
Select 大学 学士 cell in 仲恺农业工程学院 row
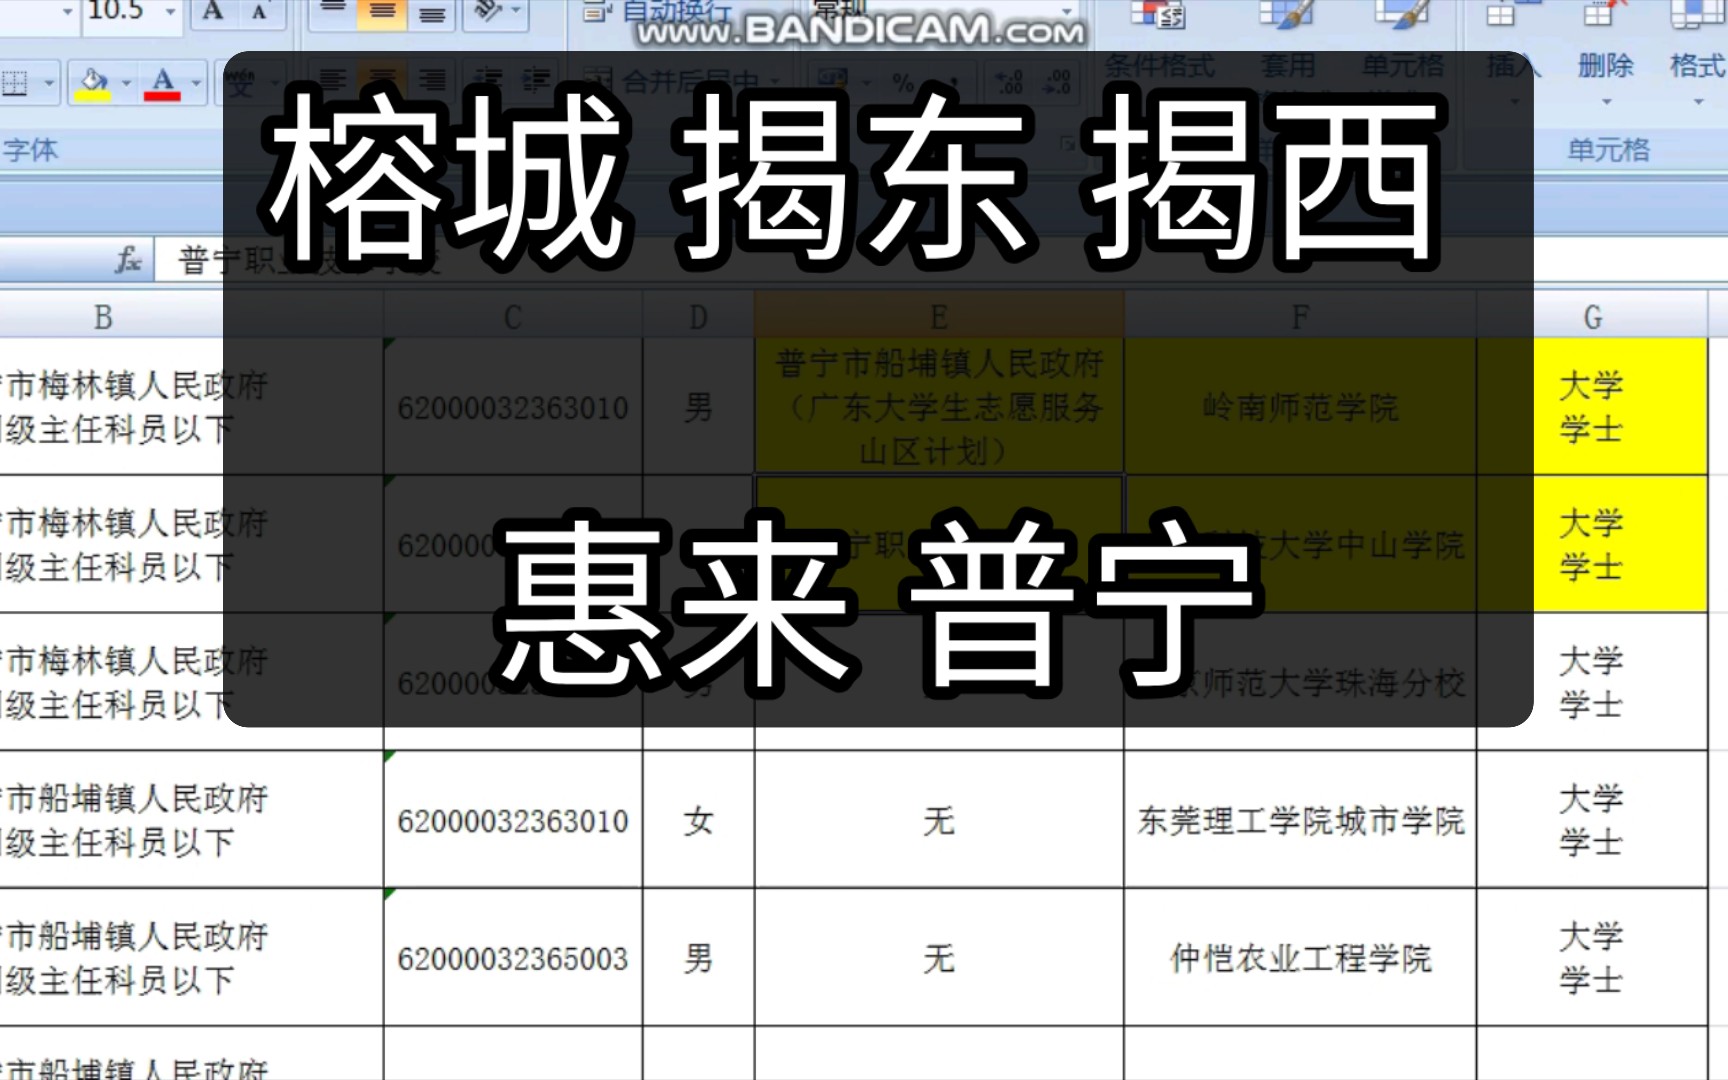(1592, 958)
